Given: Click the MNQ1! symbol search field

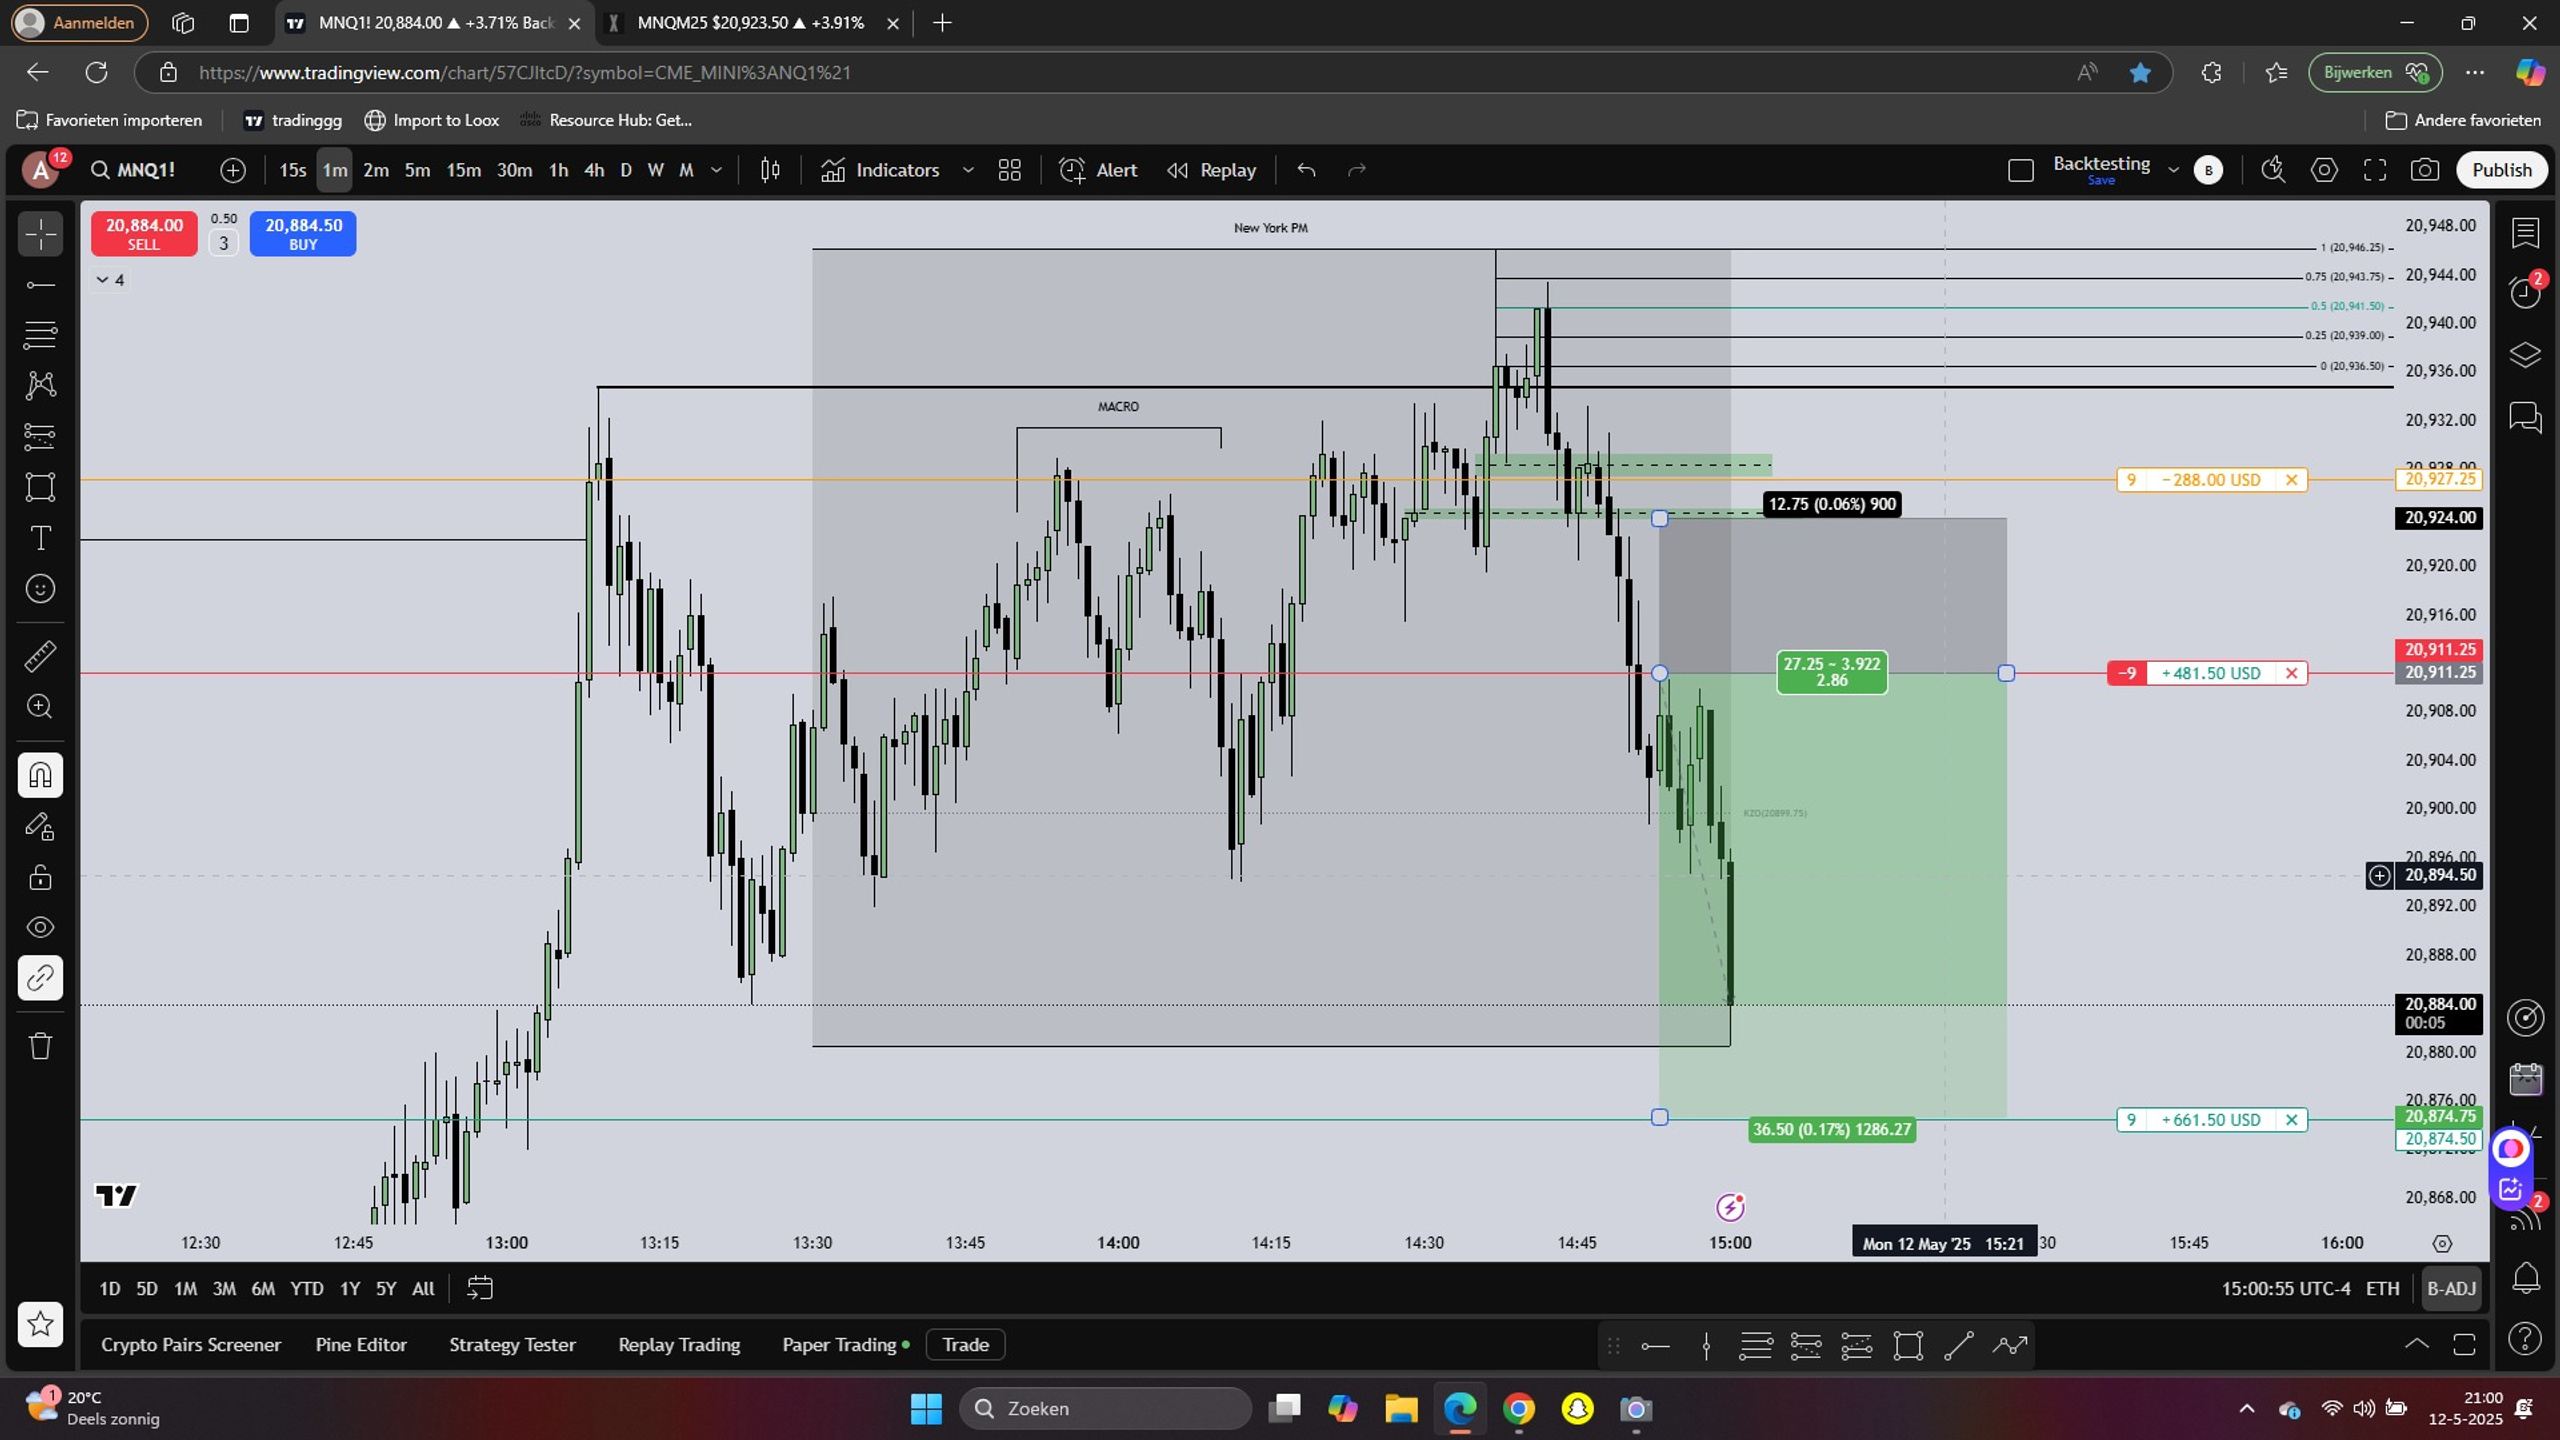Looking at the screenshot, I should [x=134, y=170].
